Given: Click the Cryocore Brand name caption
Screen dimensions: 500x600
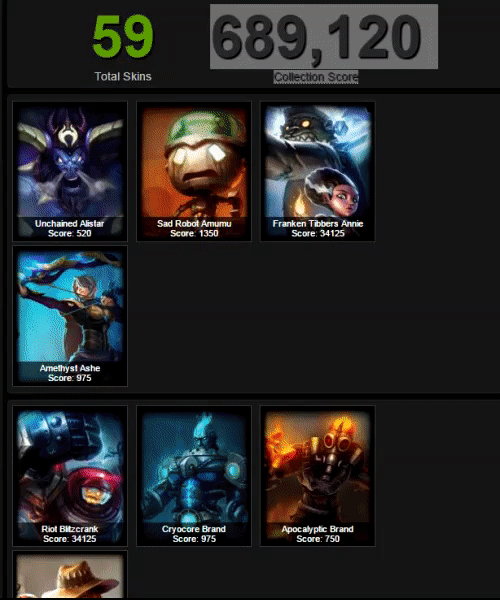Looking at the screenshot, I should point(194,529).
